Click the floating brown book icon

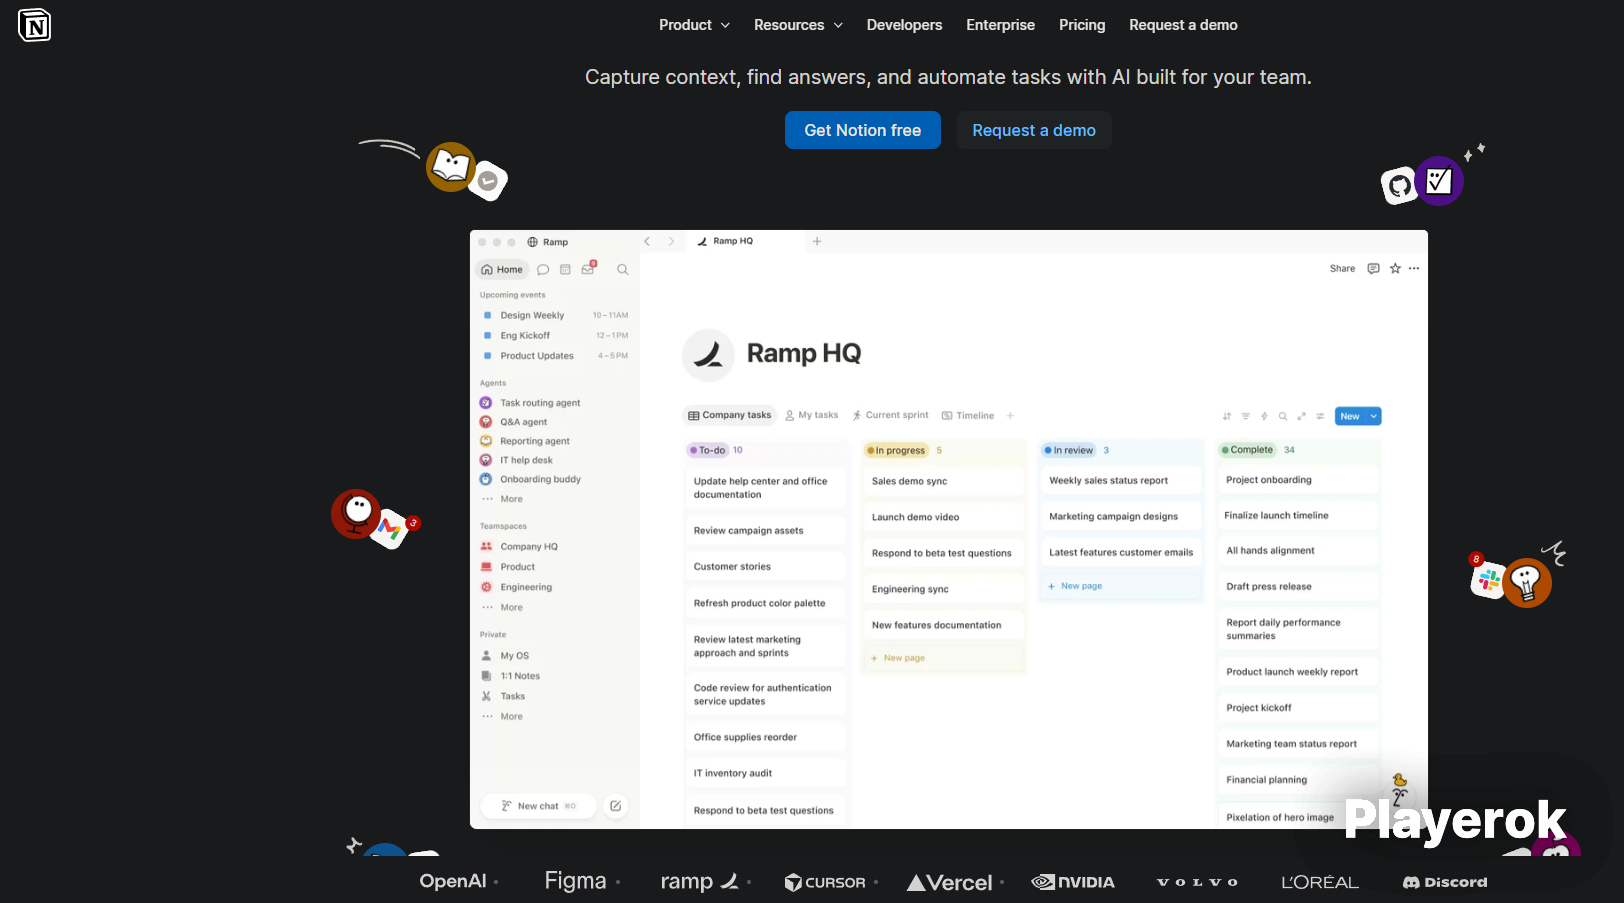(x=451, y=167)
